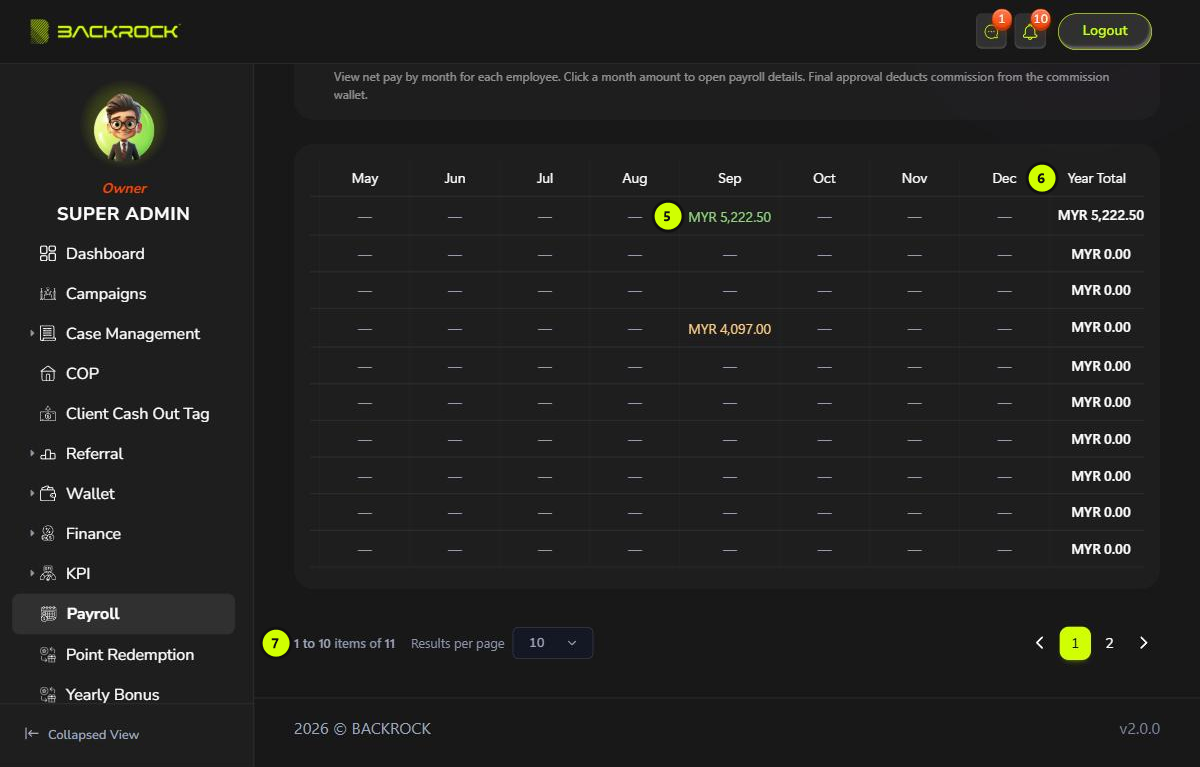Go to page 2 in pagination

[1109, 643]
